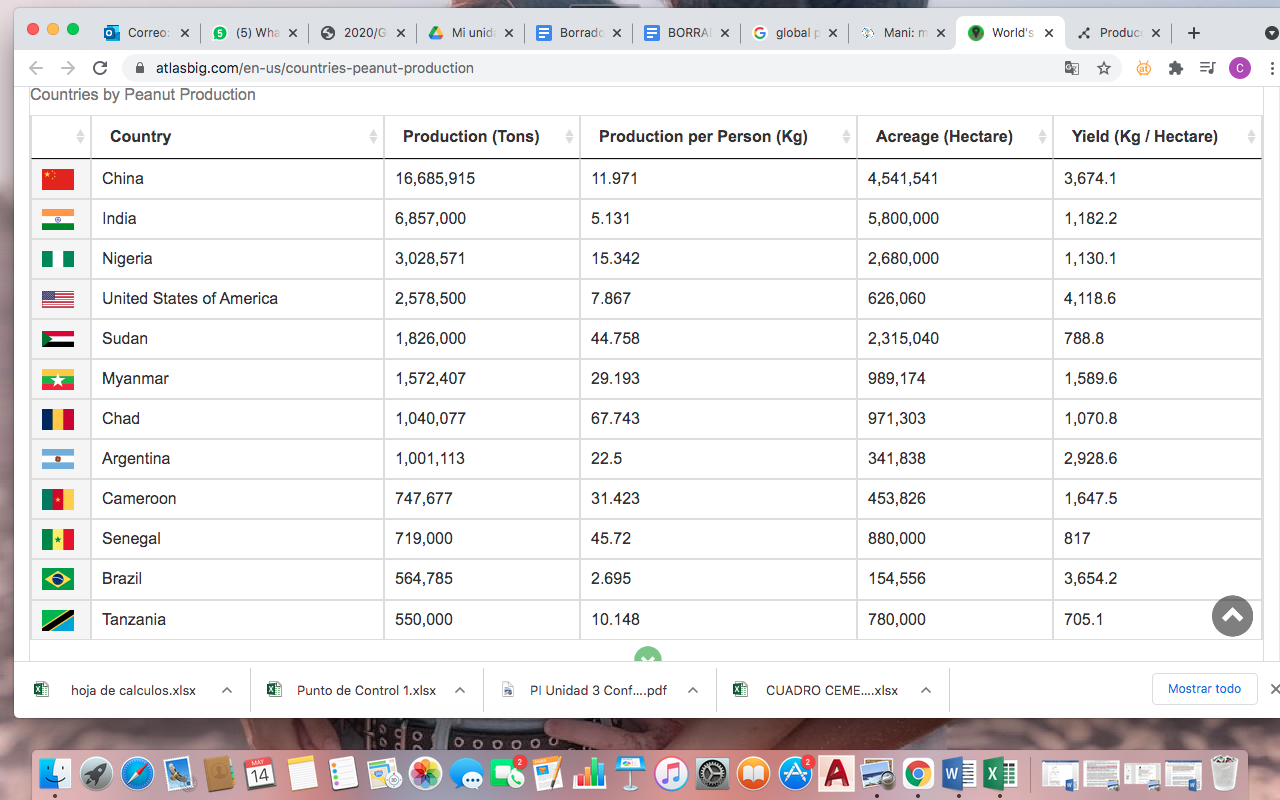Expand menu for Punto de Control 1.xlsx download
1280x800 pixels.
coord(460,690)
